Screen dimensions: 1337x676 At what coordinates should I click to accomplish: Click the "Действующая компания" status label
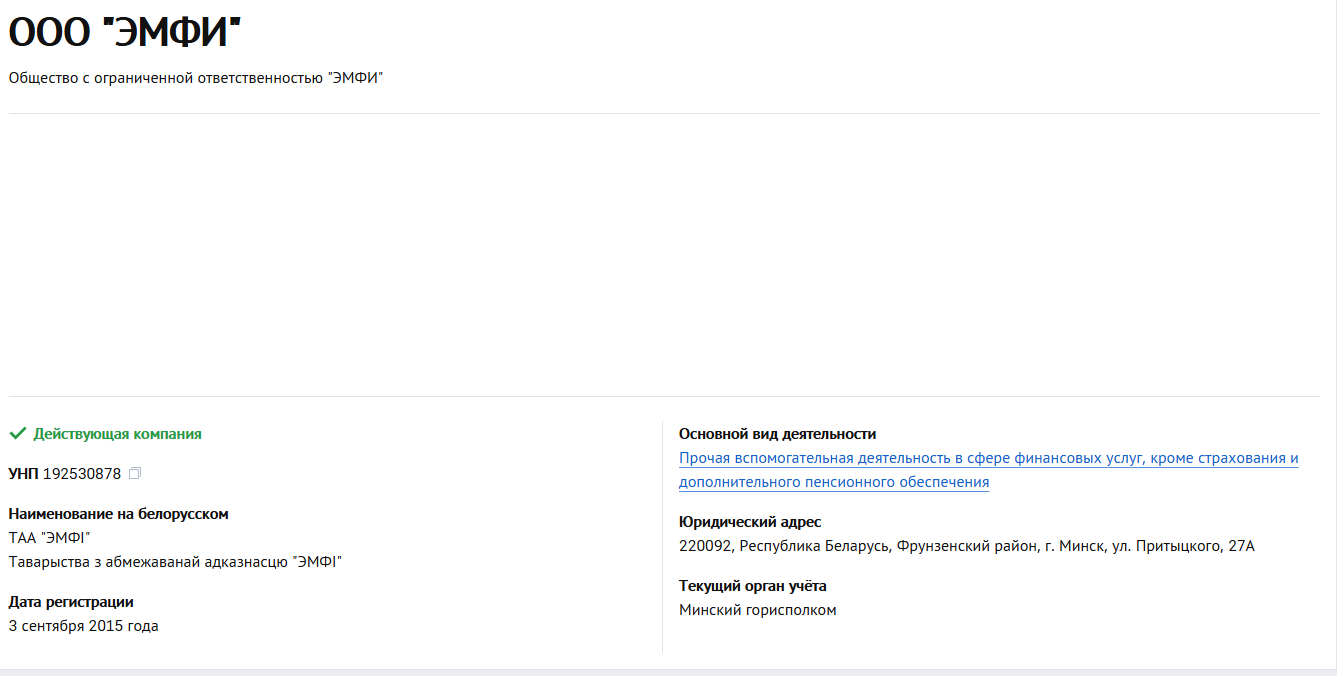tap(117, 434)
